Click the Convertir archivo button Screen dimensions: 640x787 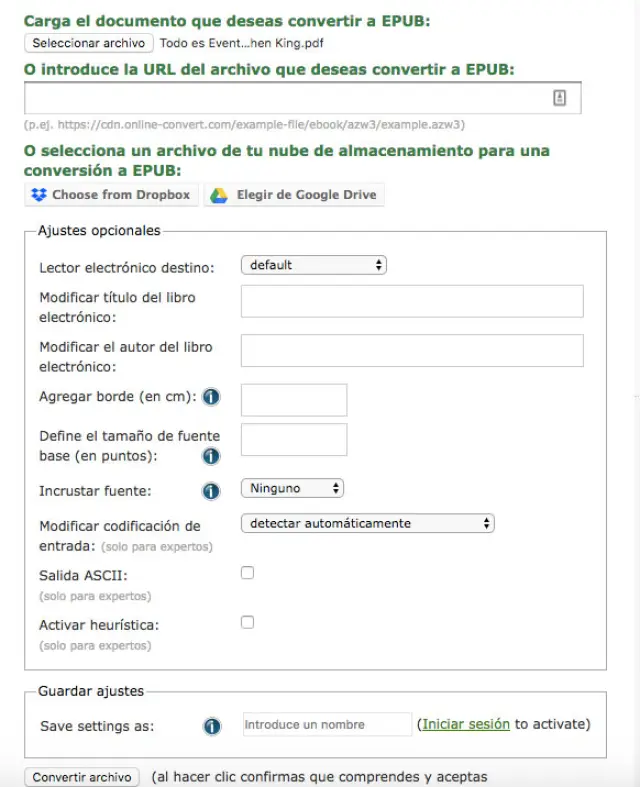click(82, 777)
